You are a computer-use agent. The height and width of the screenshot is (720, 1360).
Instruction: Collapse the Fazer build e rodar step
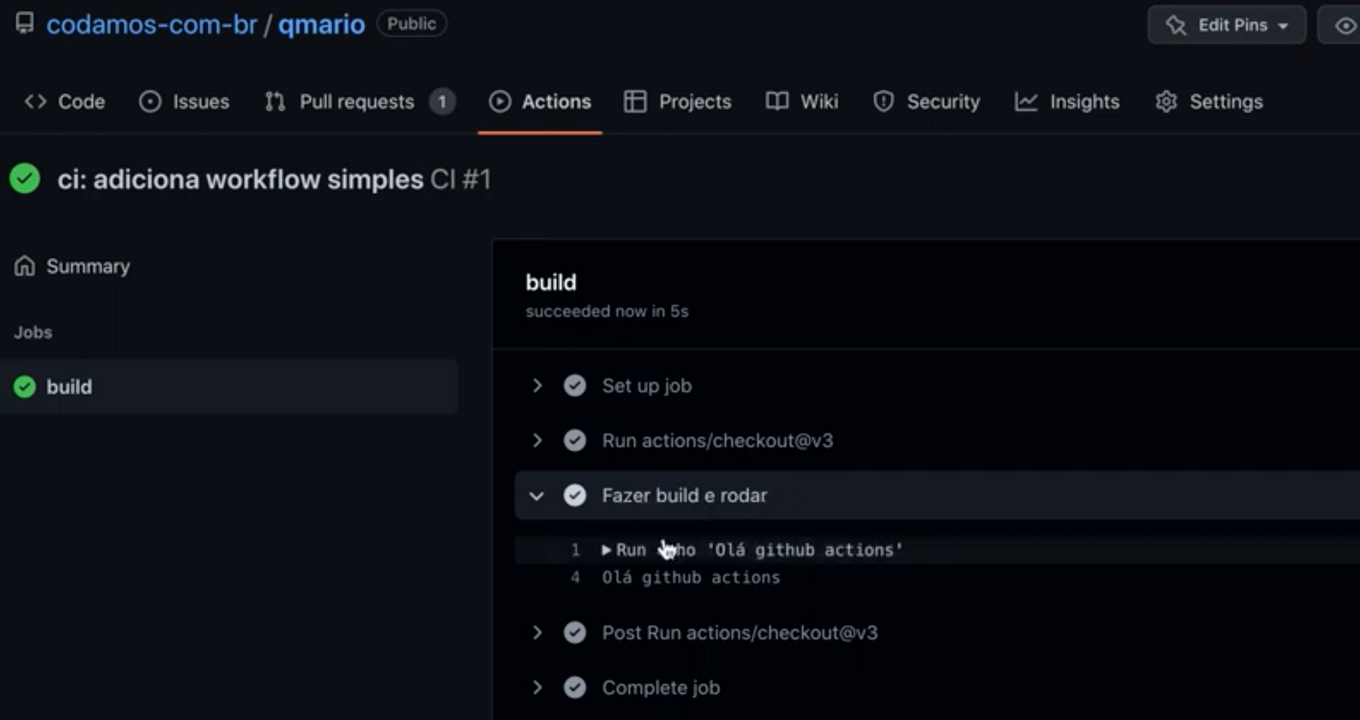pos(537,495)
